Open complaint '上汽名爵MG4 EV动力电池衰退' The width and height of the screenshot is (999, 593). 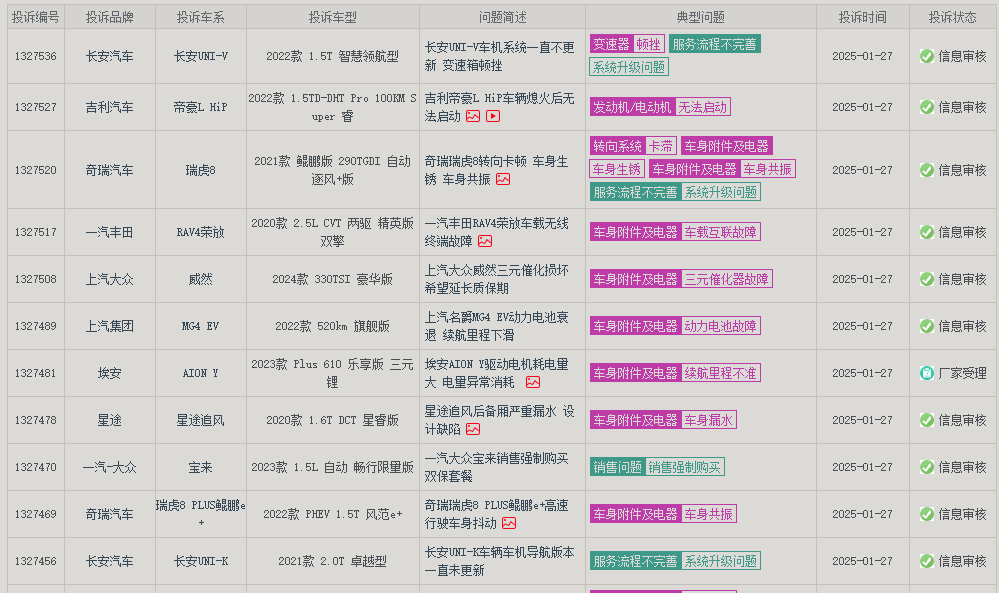click(x=497, y=326)
